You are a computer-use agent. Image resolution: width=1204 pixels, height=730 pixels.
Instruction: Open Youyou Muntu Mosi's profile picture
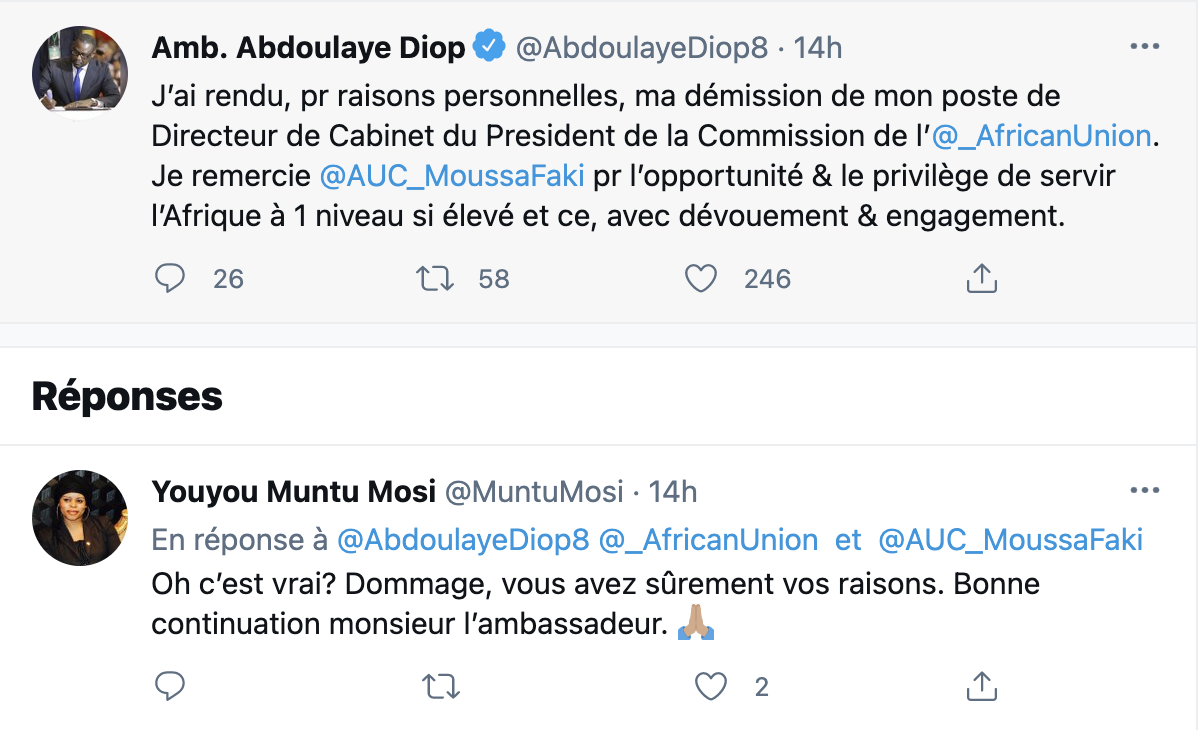point(79,518)
